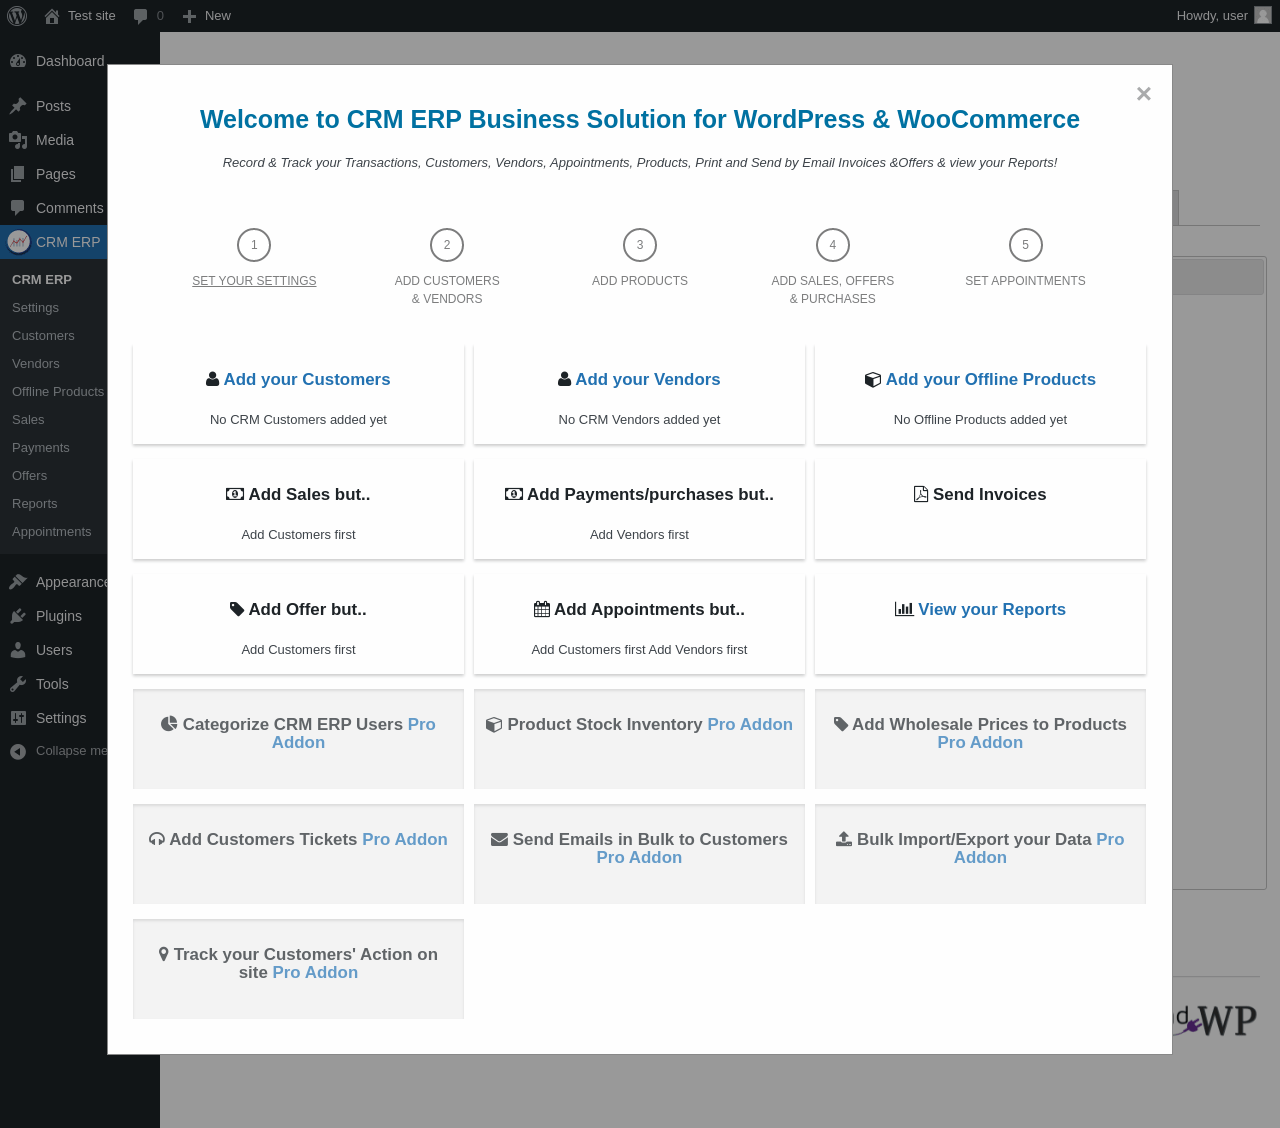The width and height of the screenshot is (1280, 1128).
Task: Click step 4 circle for sales and offers
Action: (833, 245)
